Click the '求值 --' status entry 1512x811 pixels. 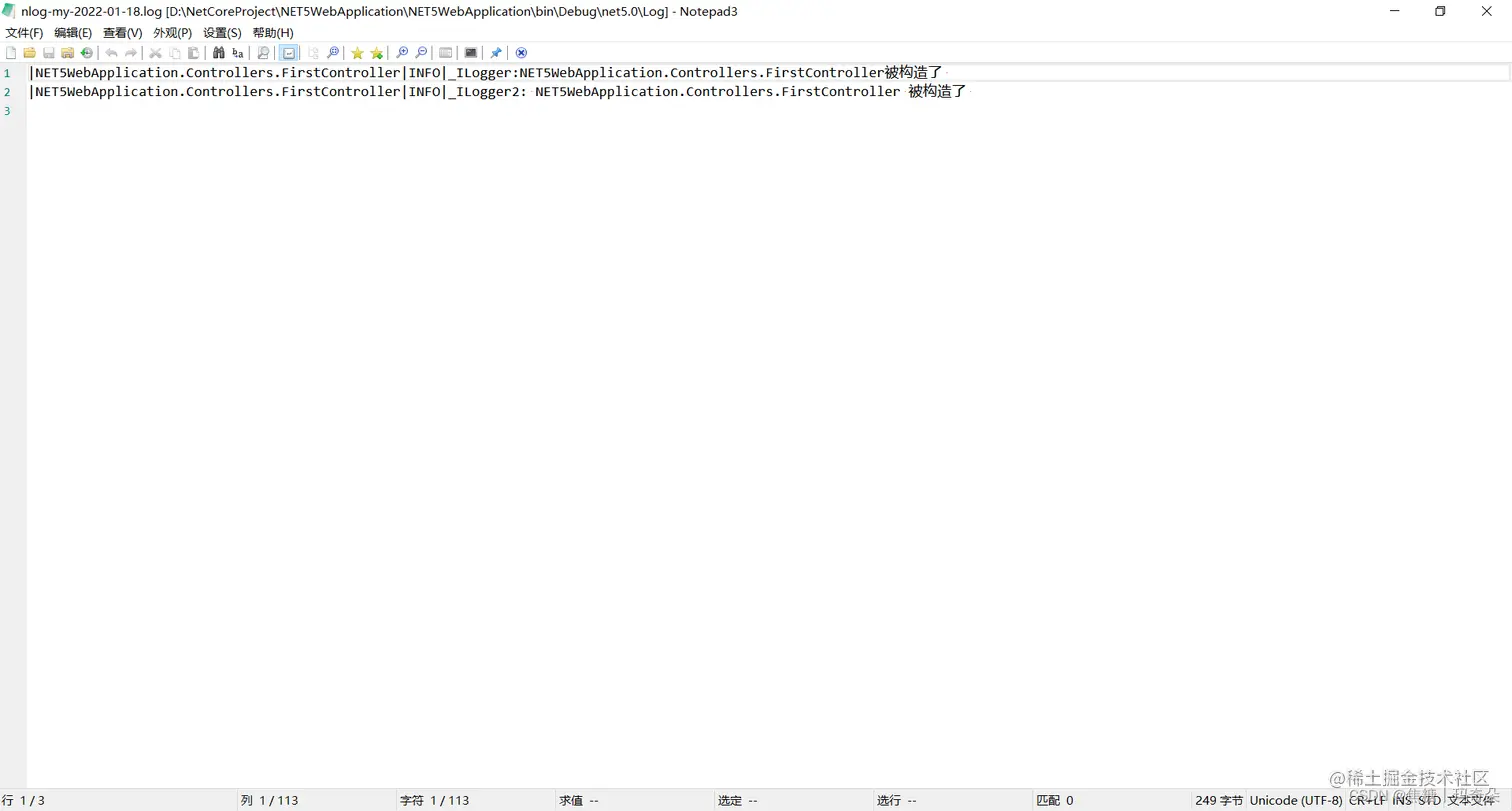point(579,801)
